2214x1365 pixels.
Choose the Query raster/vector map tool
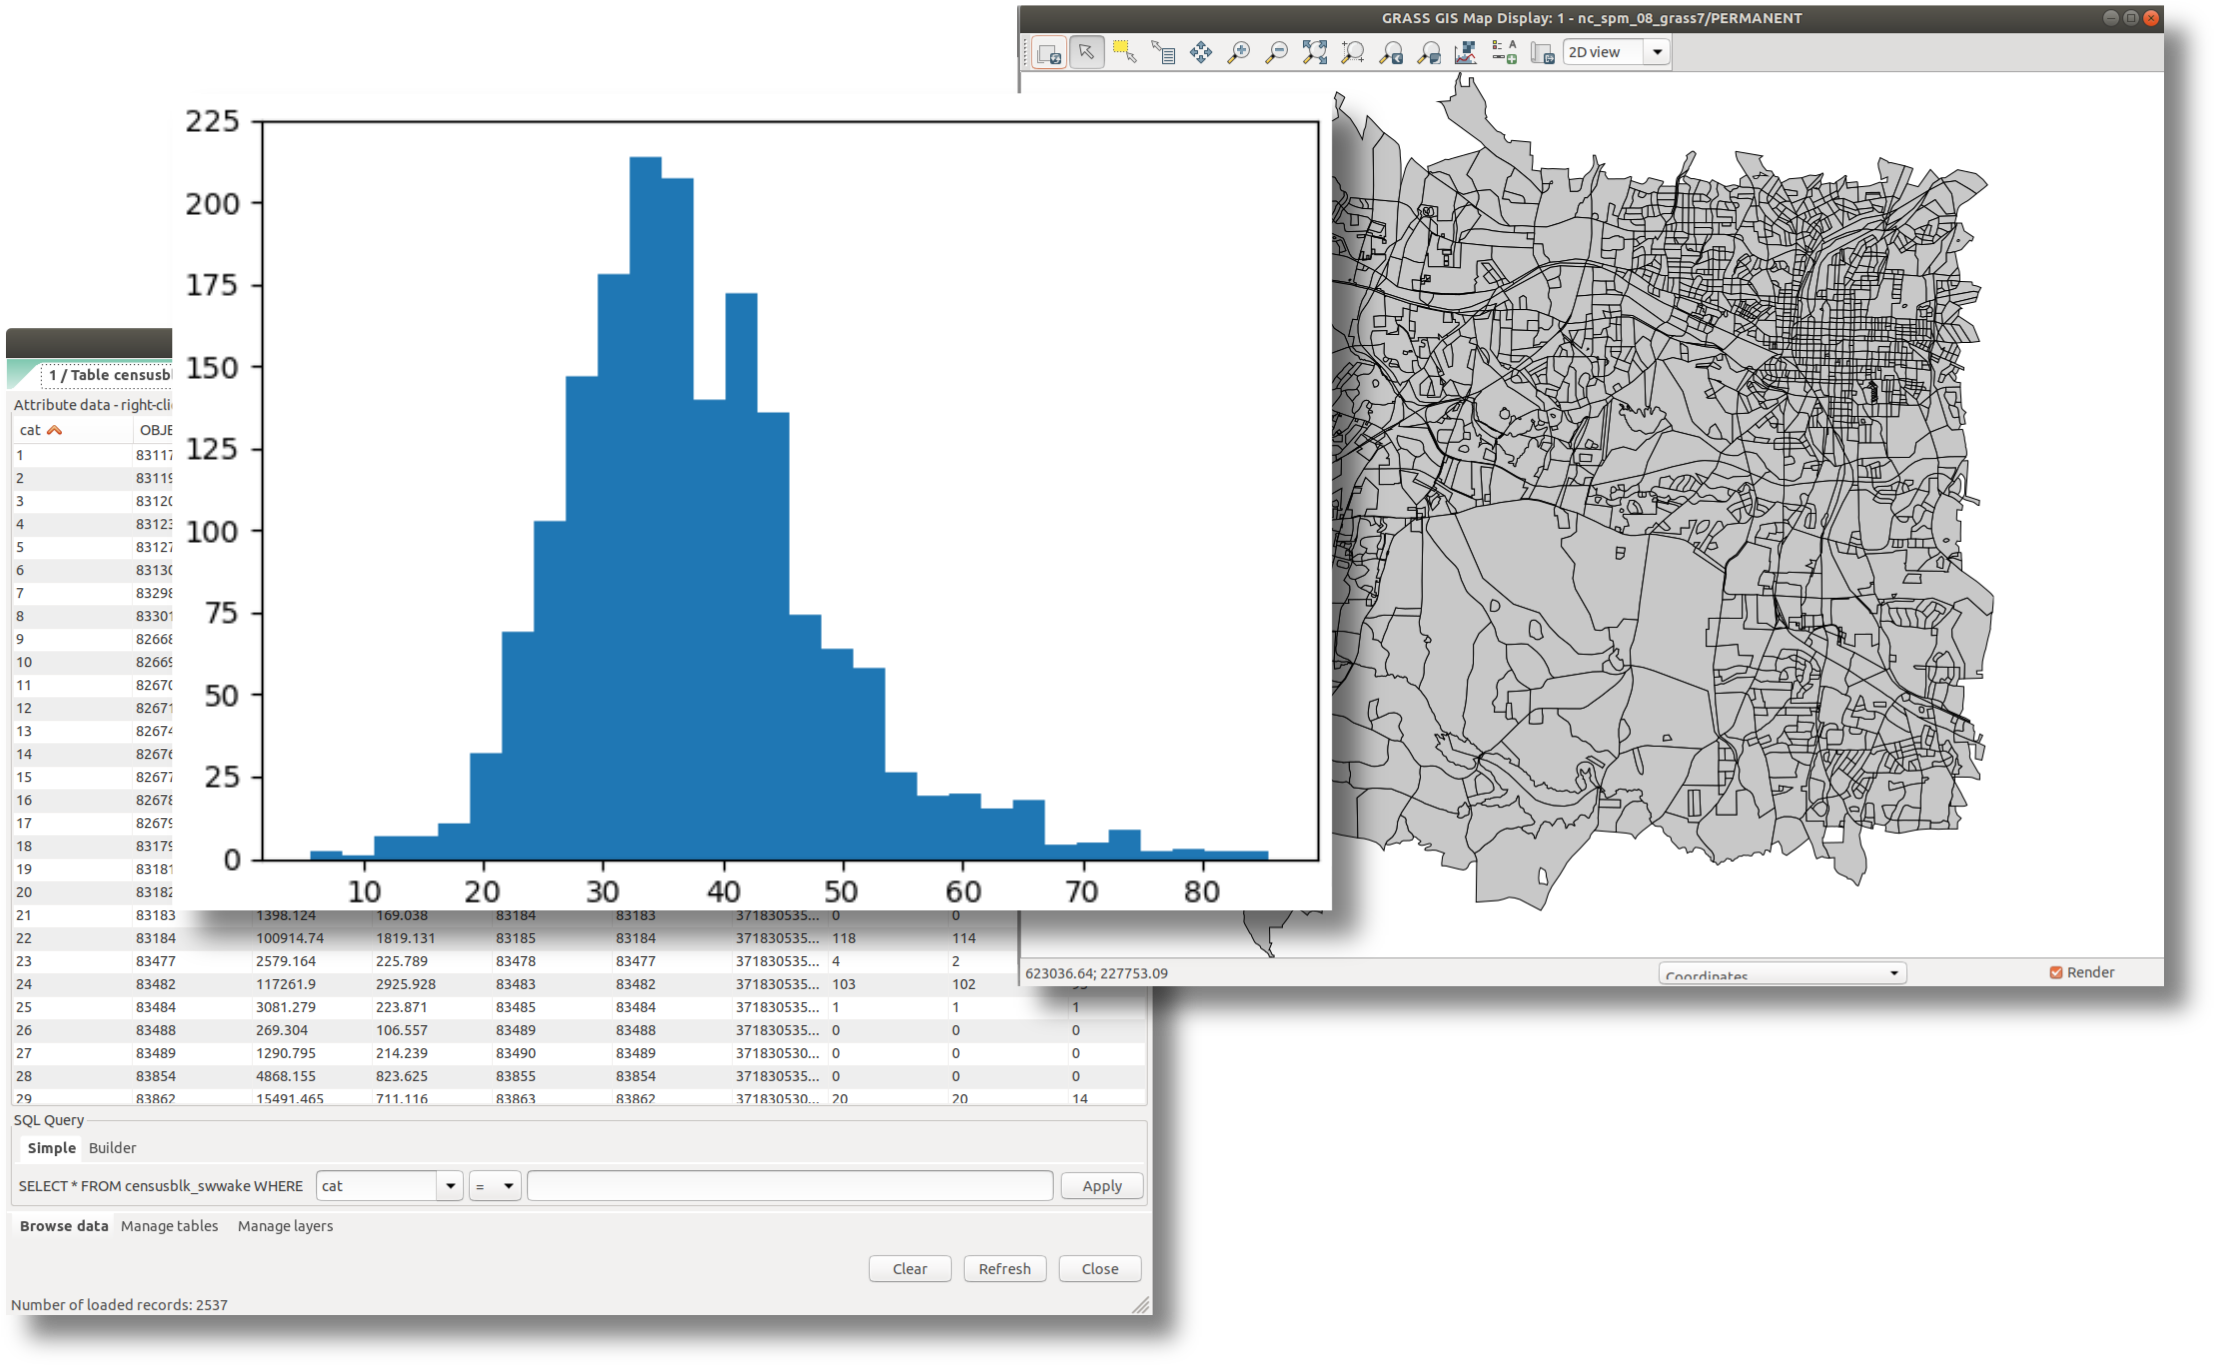[1162, 53]
